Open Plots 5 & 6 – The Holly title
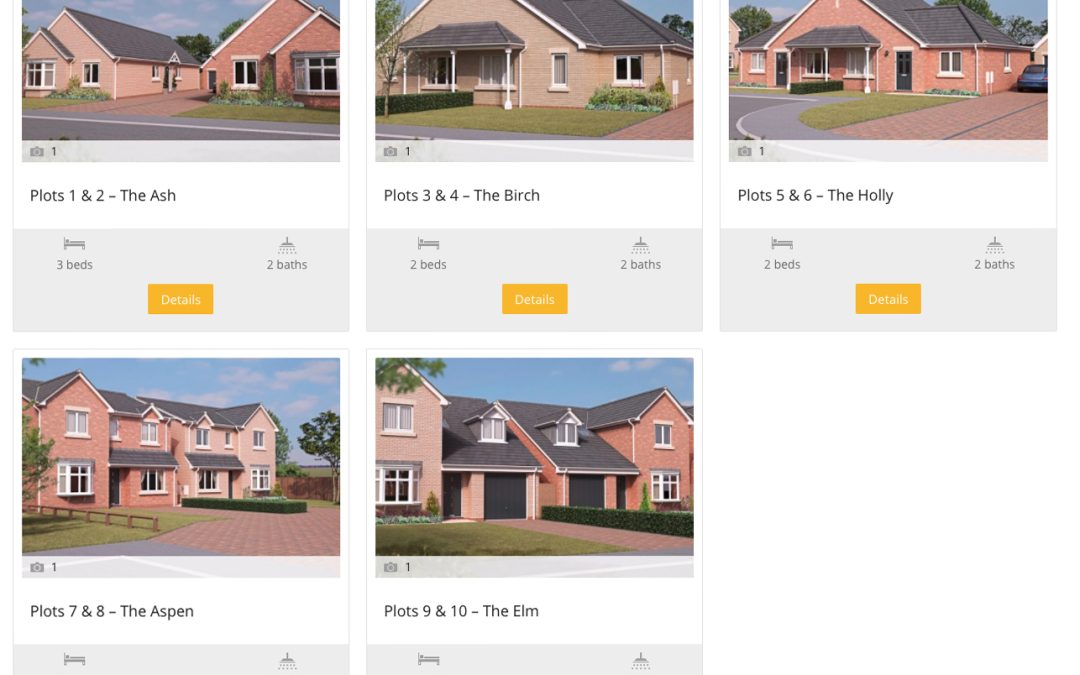This screenshot has height=675, width=1080. click(x=816, y=196)
